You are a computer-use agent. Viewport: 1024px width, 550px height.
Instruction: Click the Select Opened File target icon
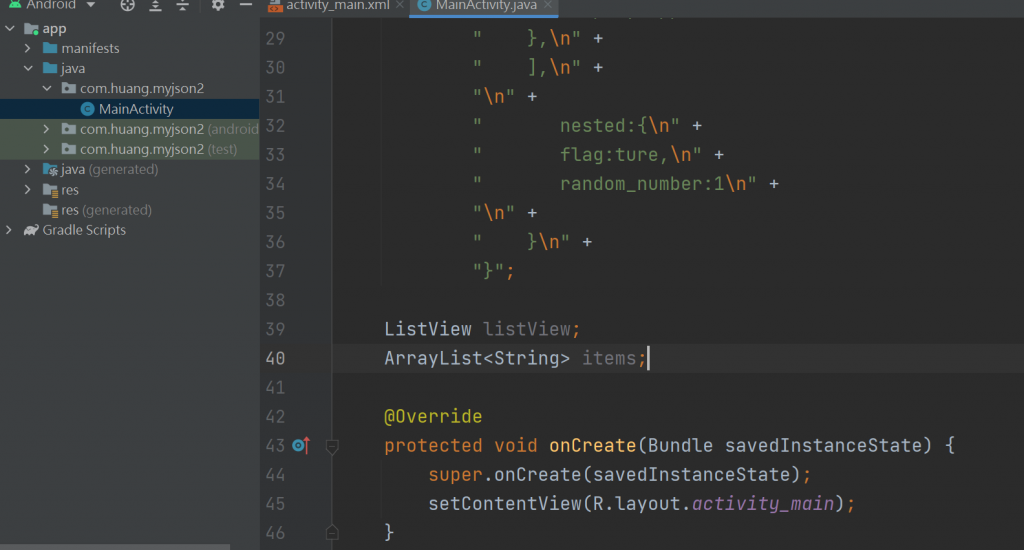127,5
